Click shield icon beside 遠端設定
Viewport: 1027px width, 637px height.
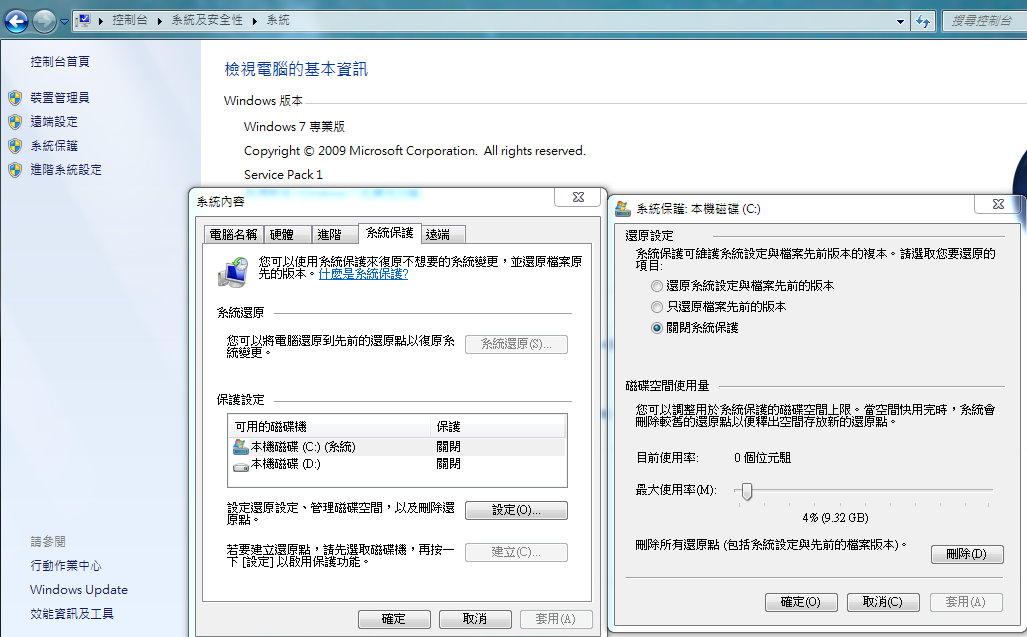tap(15, 122)
